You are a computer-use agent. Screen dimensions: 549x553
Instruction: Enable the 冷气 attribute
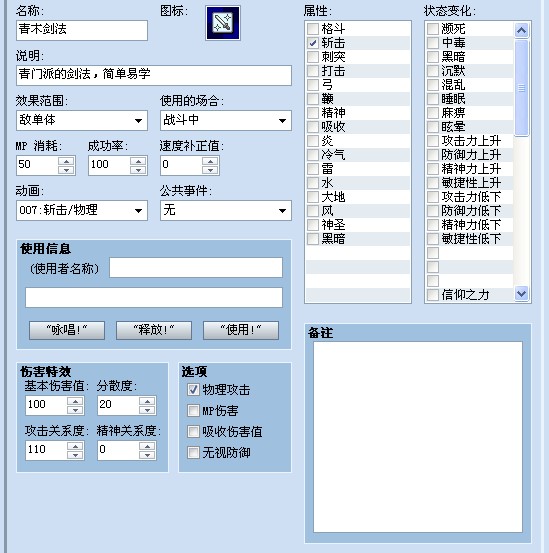(313, 155)
